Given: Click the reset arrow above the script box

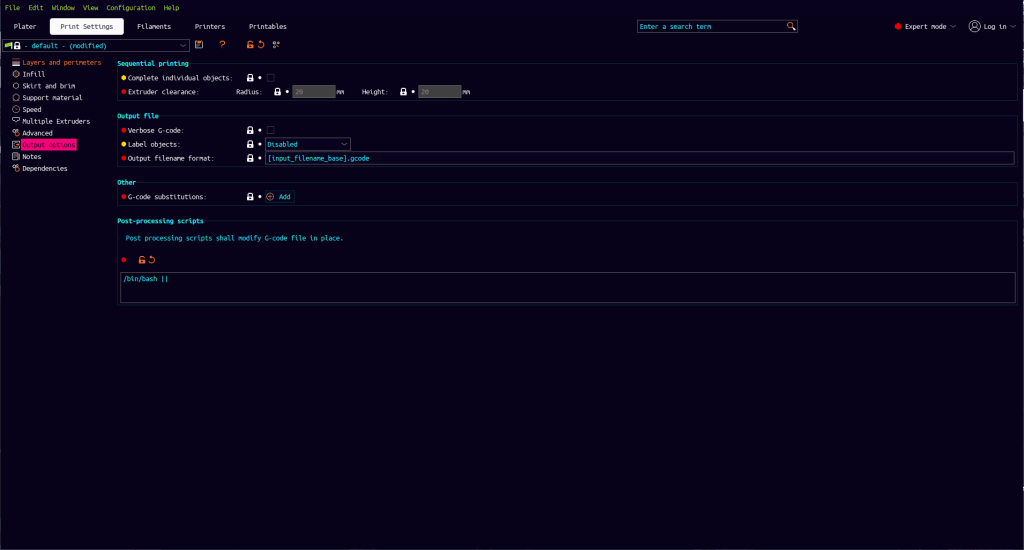Looking at the screenshot, I should [152, 260].
